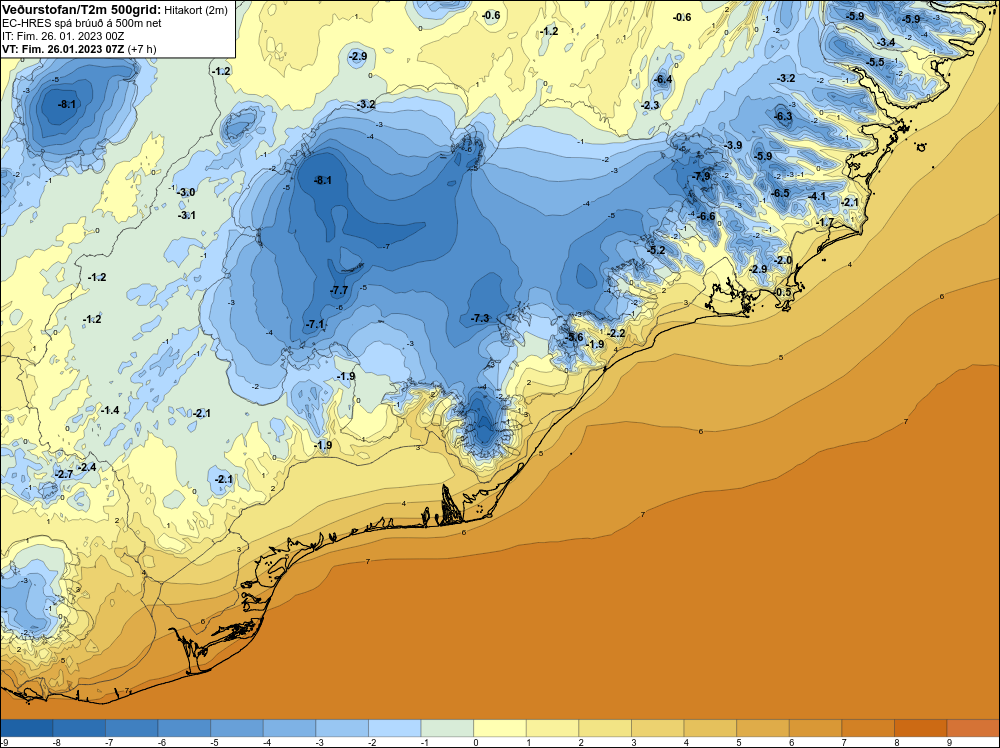Select legend swatch between -1 and 0
1000x748 pixels.
448,728
